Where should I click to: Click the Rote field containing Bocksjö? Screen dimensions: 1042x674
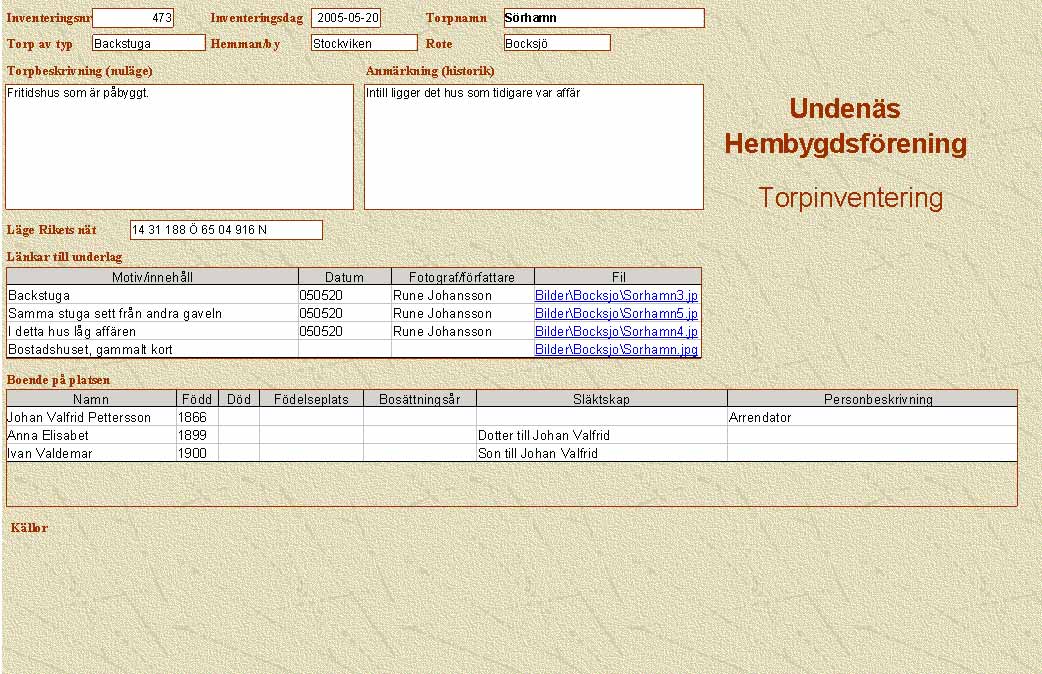(557, 43)
